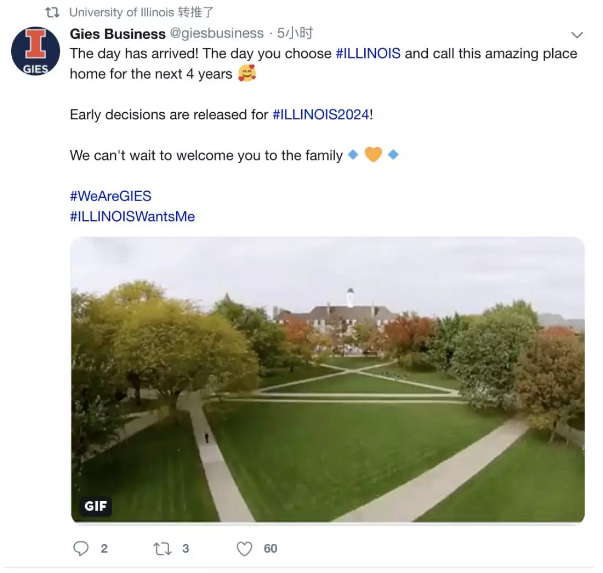Click the reply speech bubble icon
The width and height of the screenshot is (603, 573).
click(x=82, y=548)
